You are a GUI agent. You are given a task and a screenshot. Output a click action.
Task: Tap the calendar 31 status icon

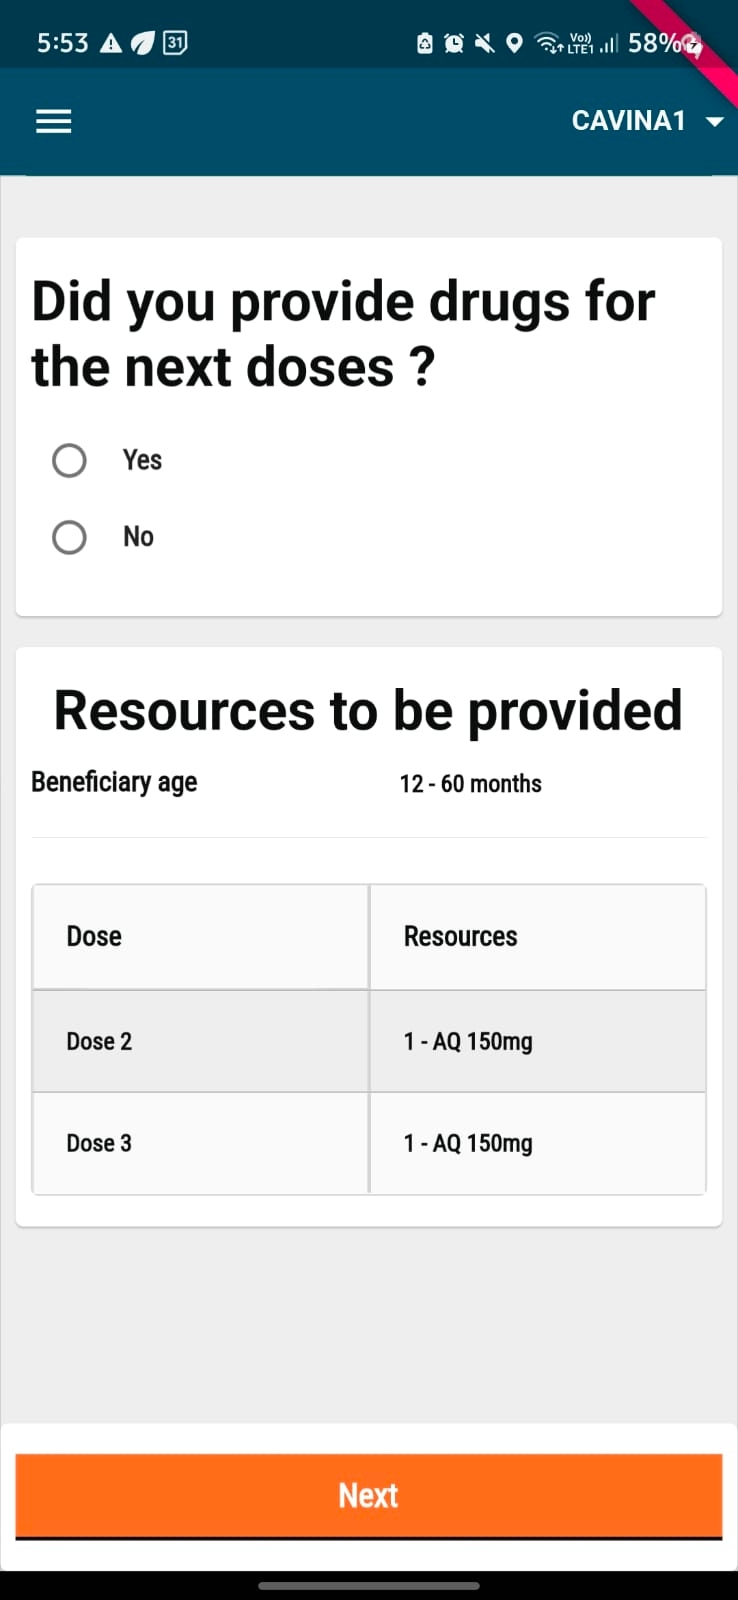coord(175,42)
